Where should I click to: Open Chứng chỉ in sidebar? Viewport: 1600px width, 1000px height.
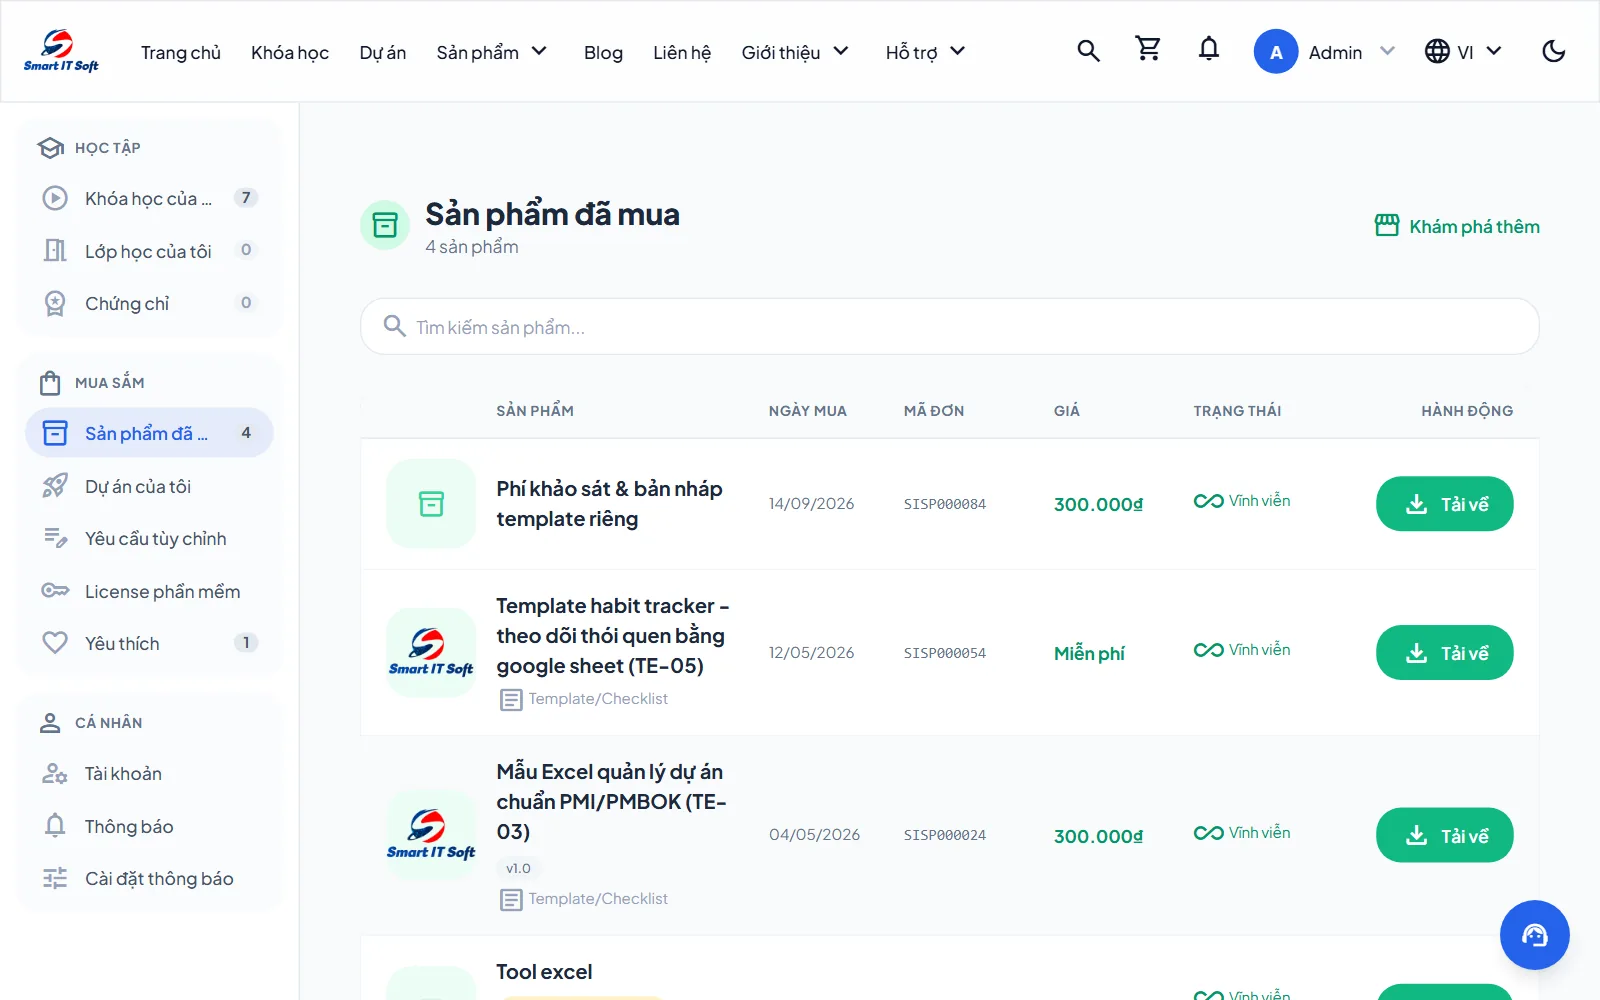(149, 303)
